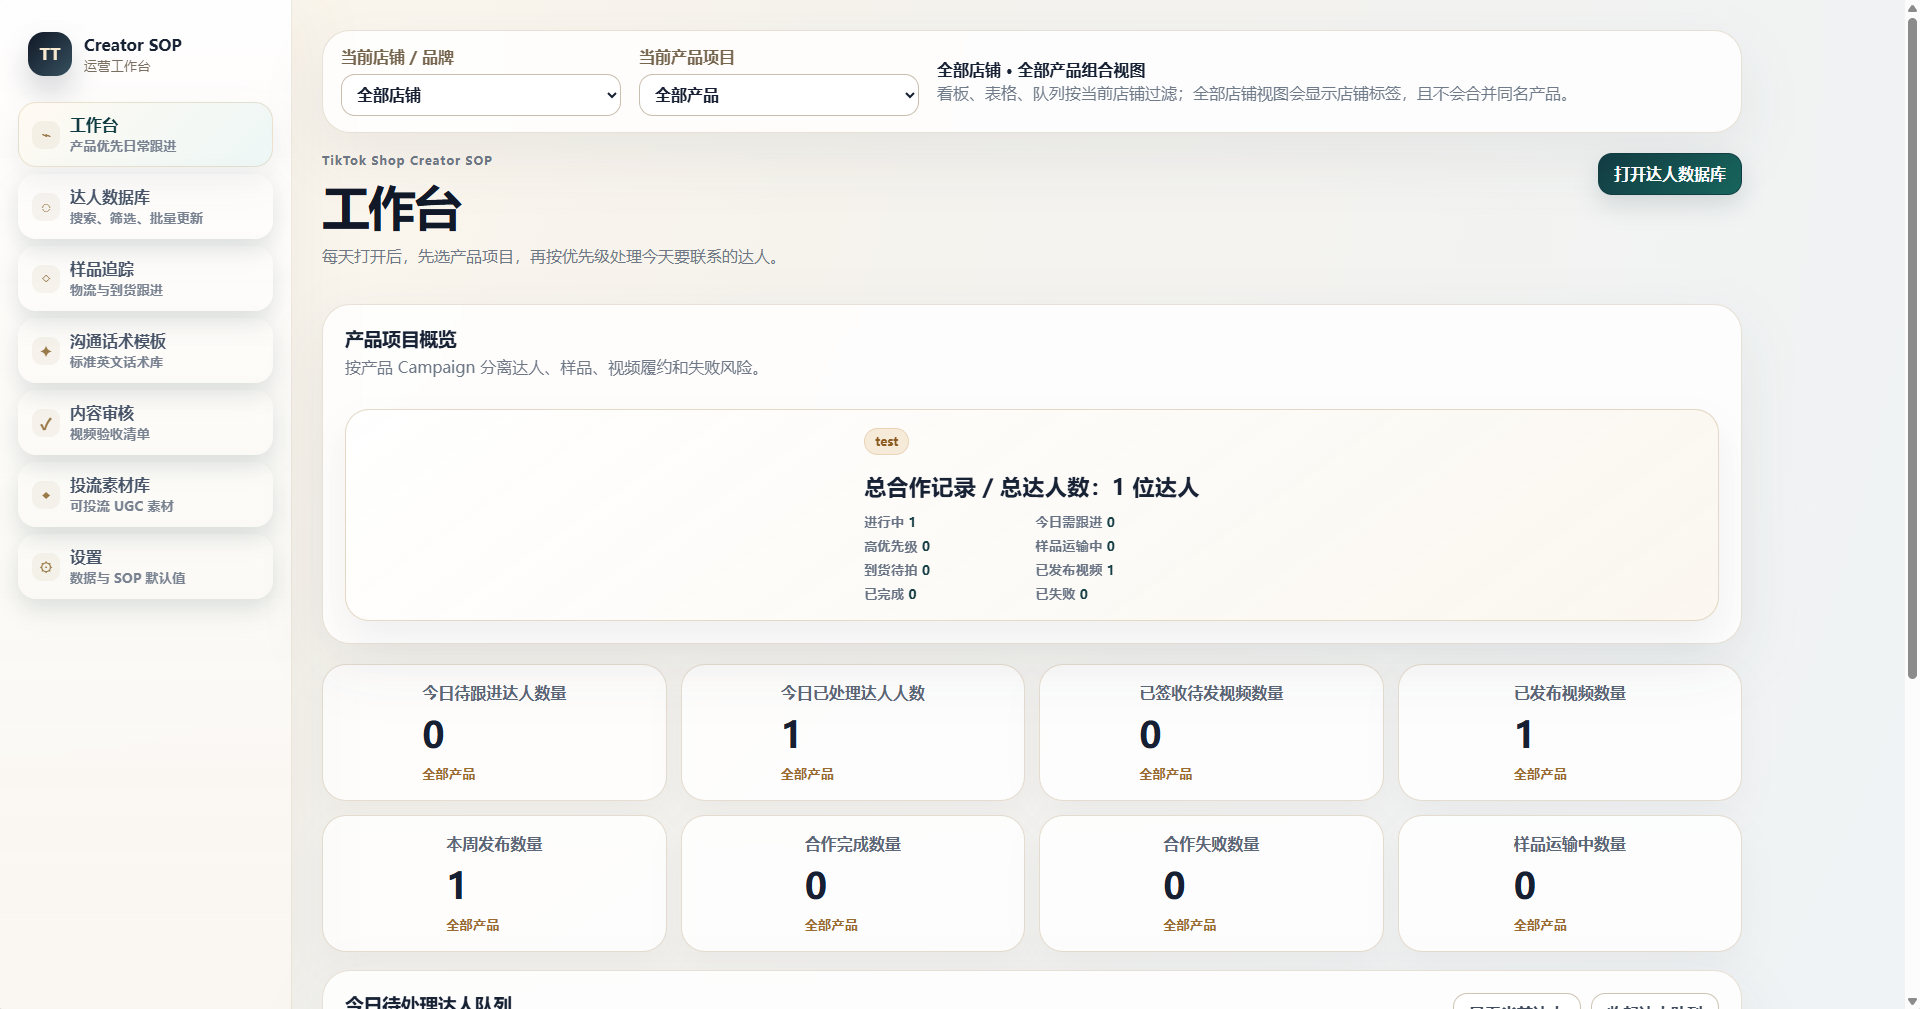
Task: Click the 设置 gear icon
Action: [x=46, y=567]
